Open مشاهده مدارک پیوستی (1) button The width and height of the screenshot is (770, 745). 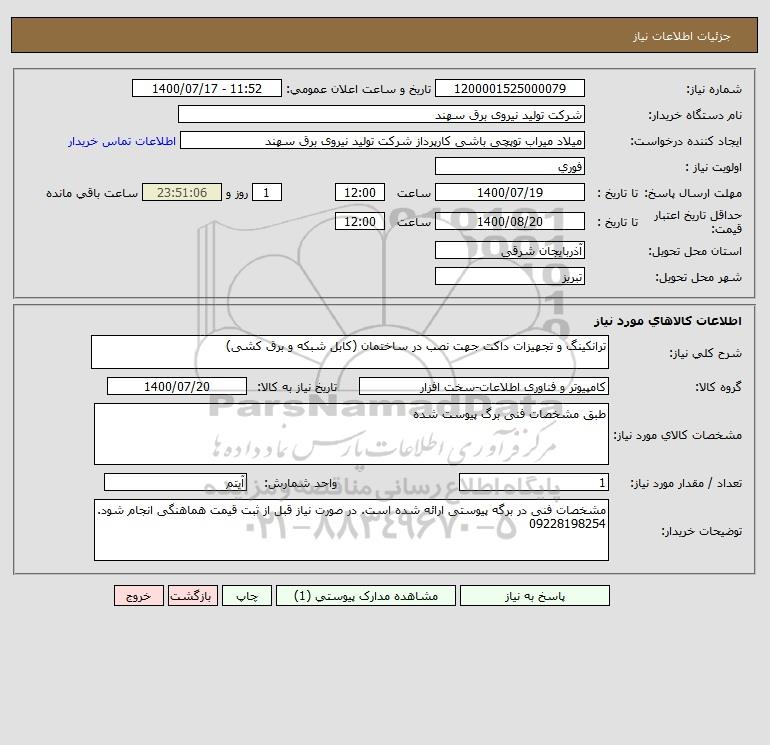(366, 596)
